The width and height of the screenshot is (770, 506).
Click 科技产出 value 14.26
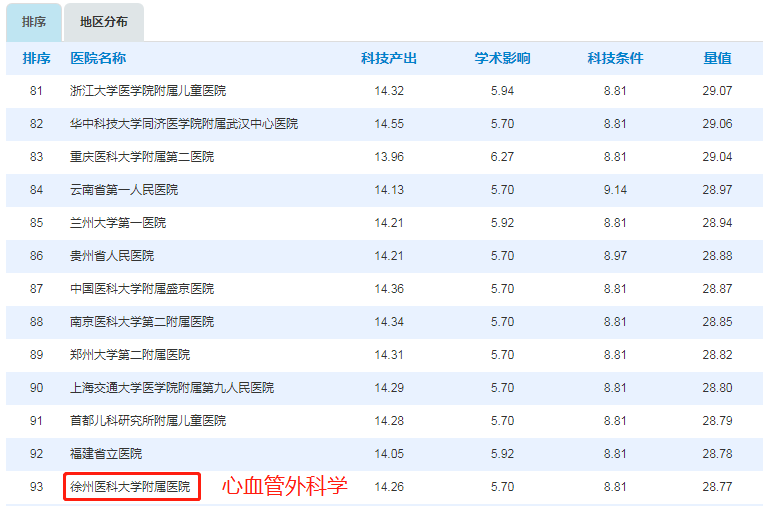(x=389, y=487)
